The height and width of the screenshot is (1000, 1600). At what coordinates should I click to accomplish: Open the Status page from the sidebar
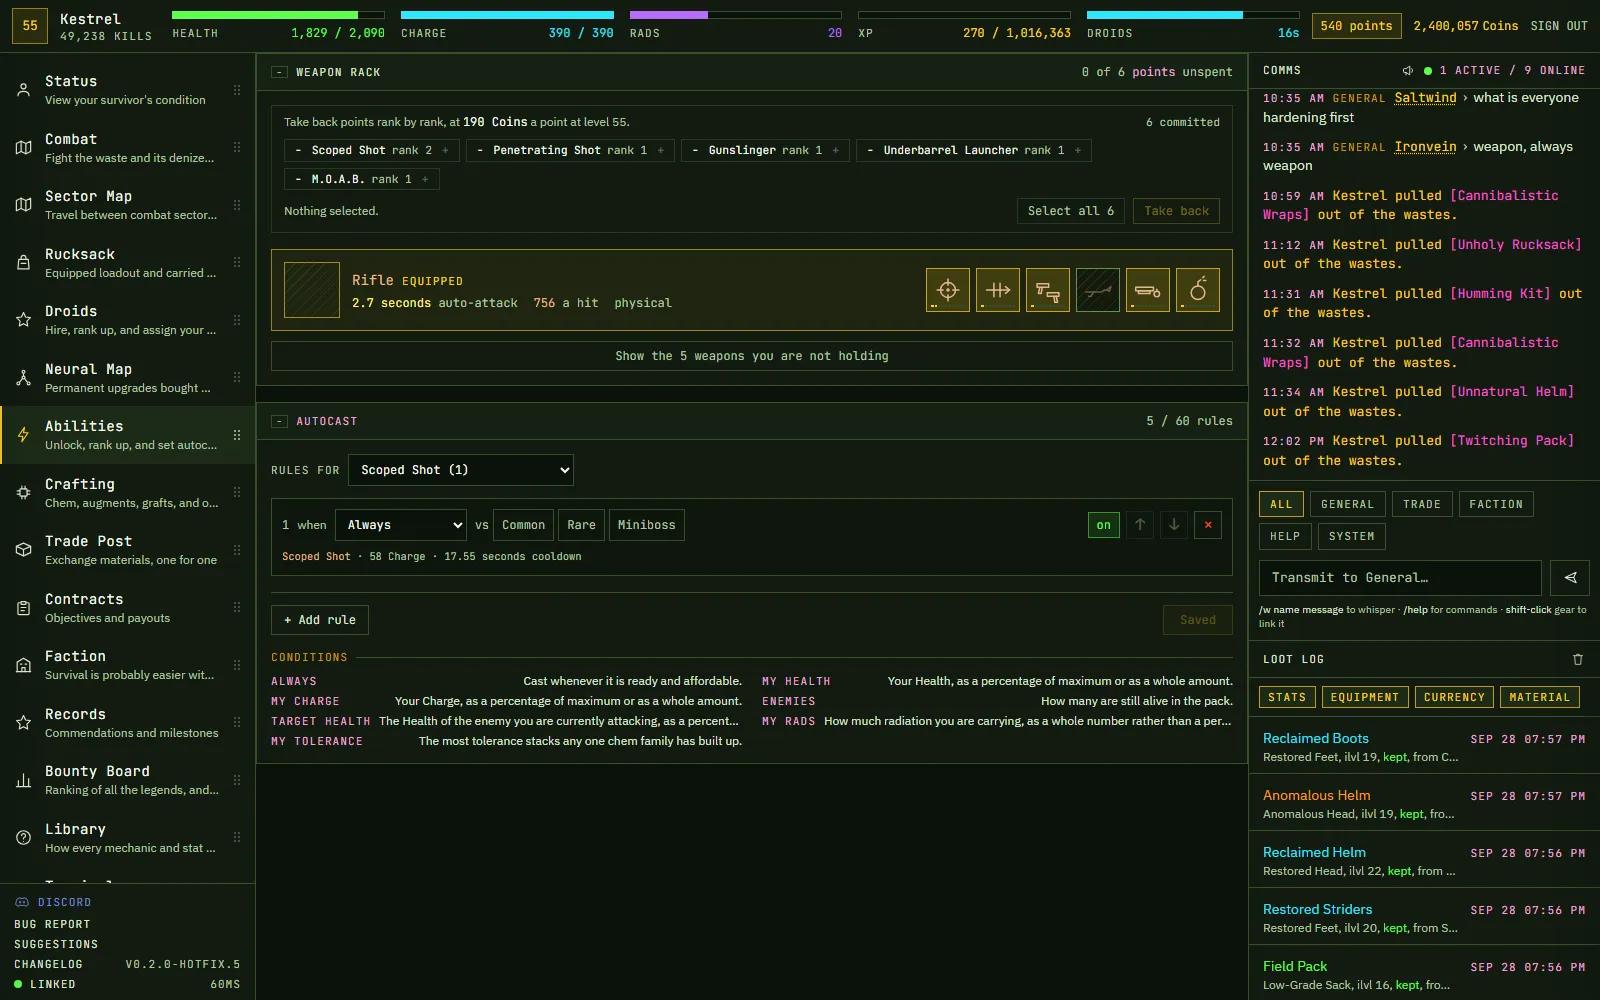click(x=127, y=90)
